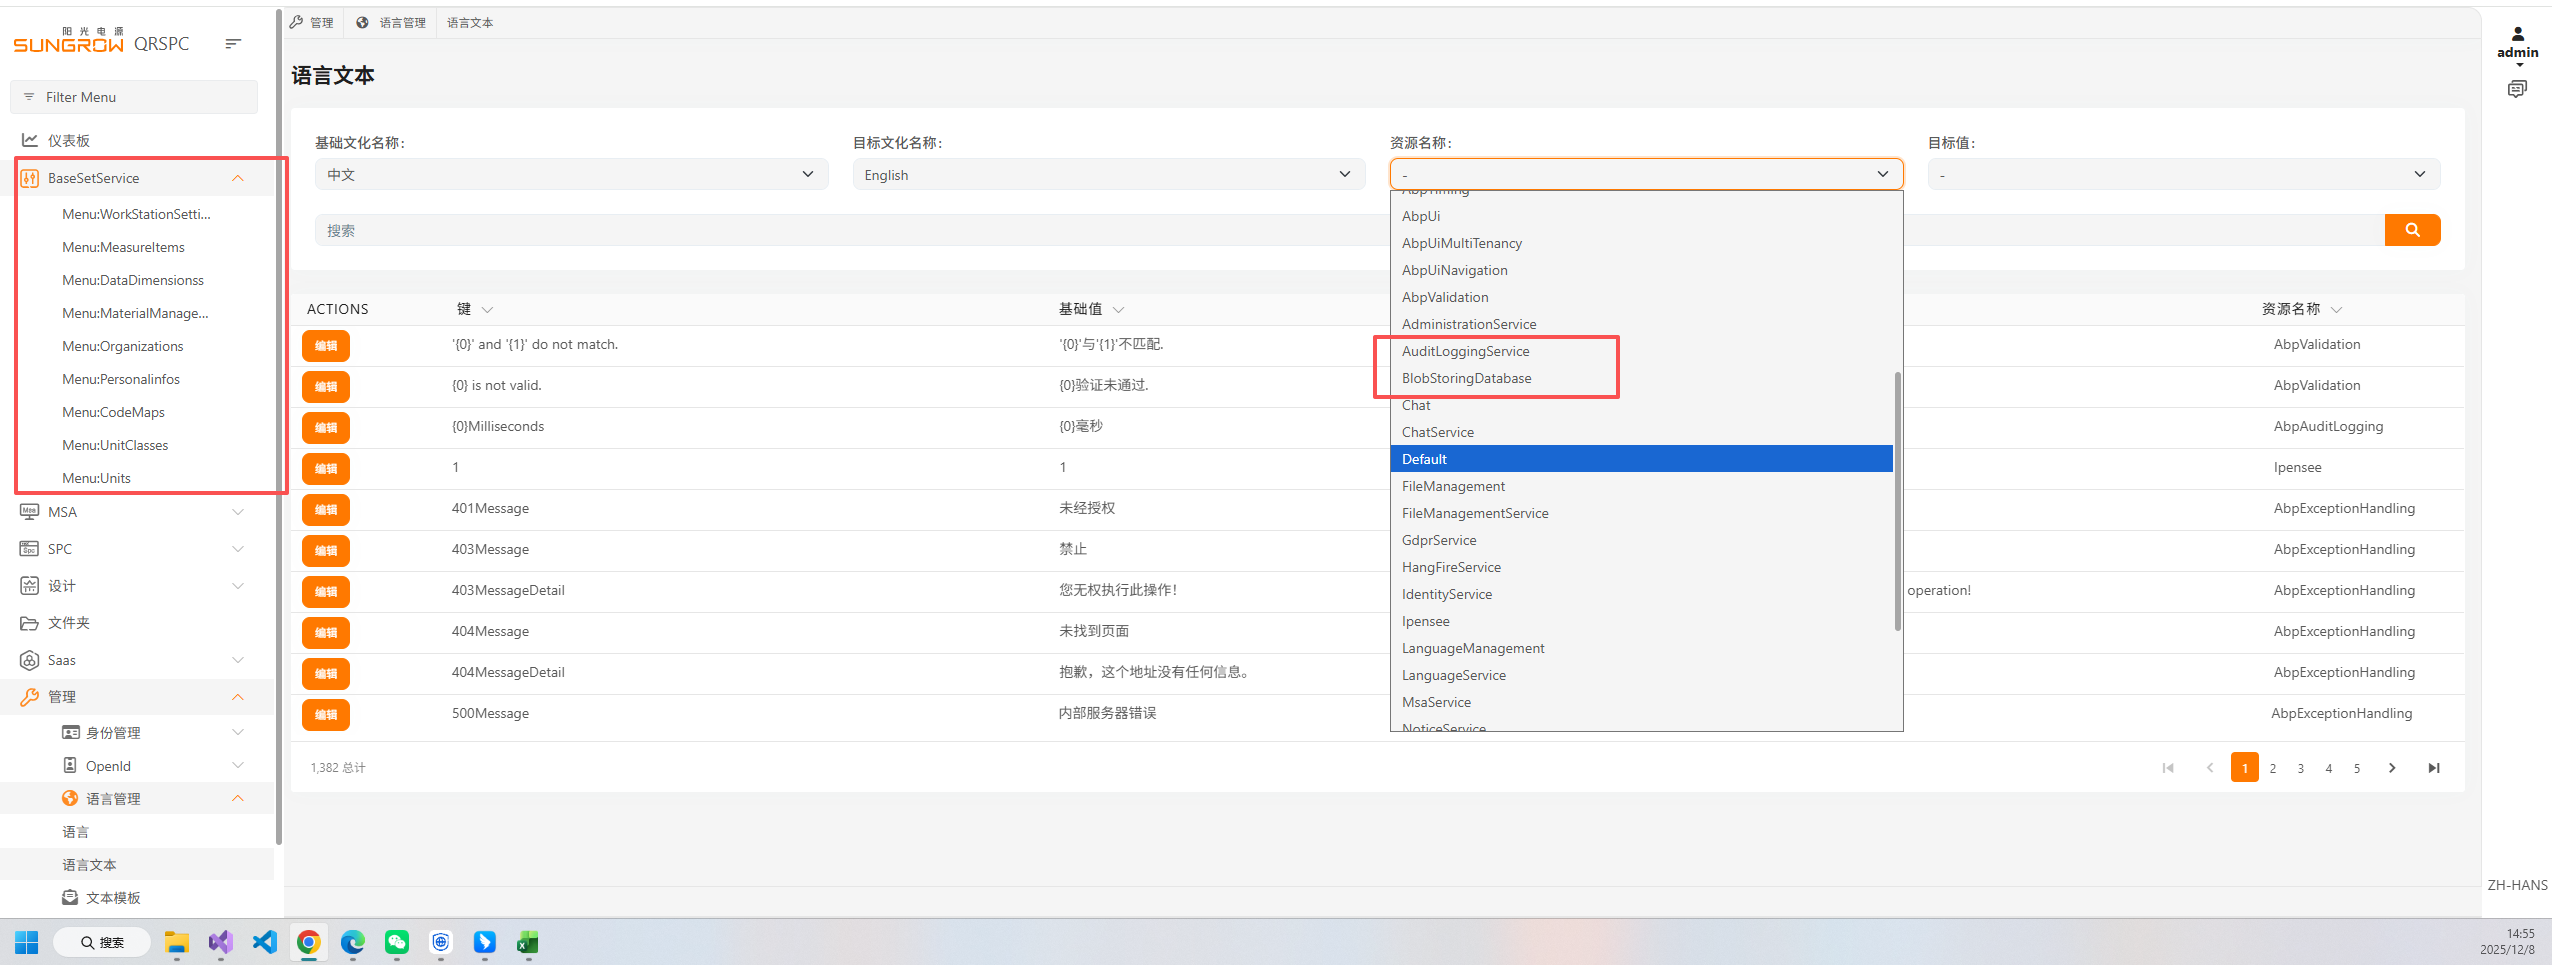
Task: Go to next page using arrow
Action: click(2391, 768)
